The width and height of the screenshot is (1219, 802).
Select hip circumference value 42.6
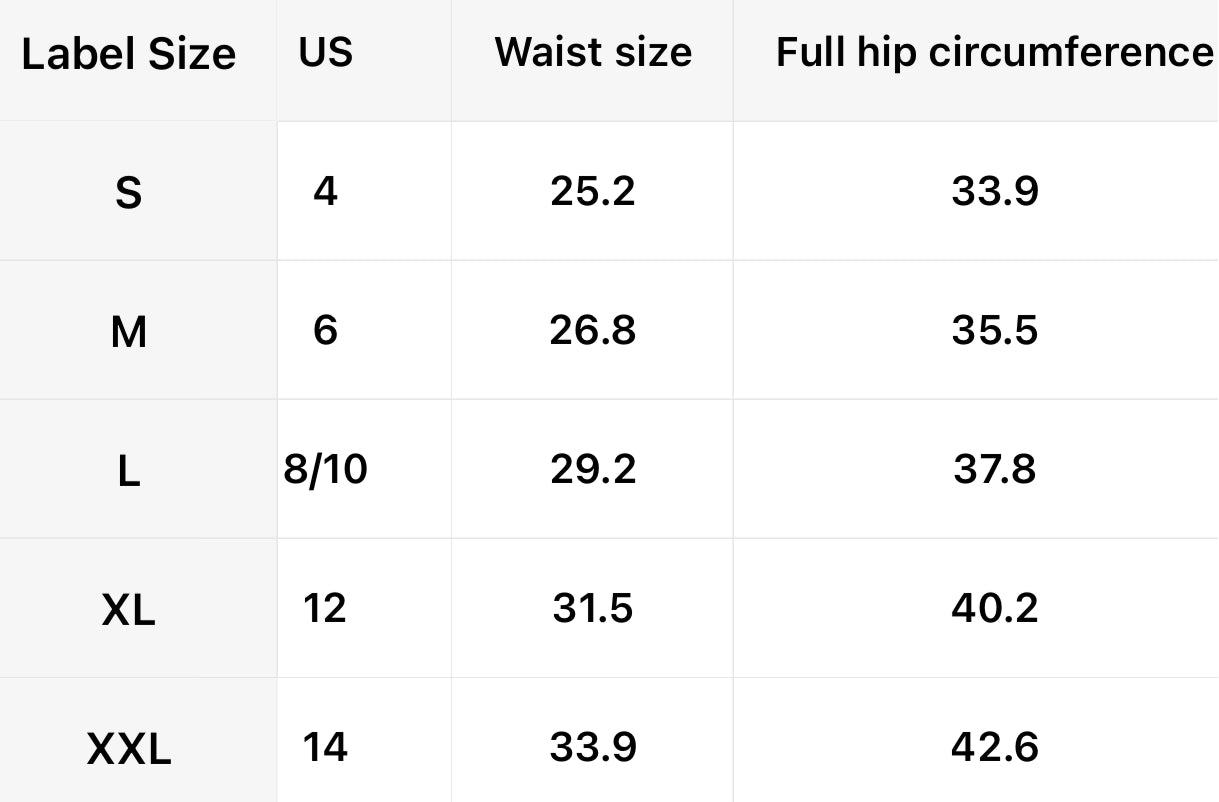click(x=995, y=746)
